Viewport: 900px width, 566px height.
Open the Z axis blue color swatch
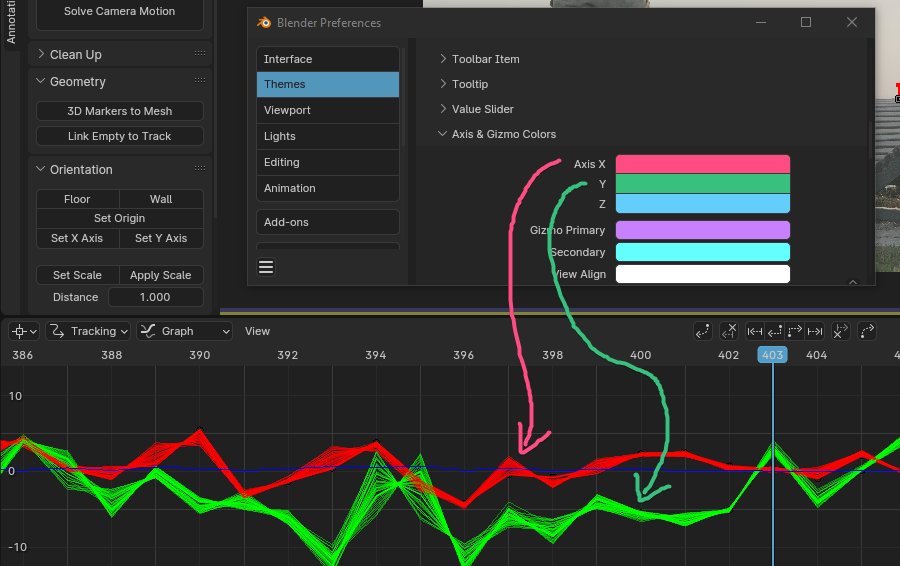pyautogui.click(x=703, y=204)
